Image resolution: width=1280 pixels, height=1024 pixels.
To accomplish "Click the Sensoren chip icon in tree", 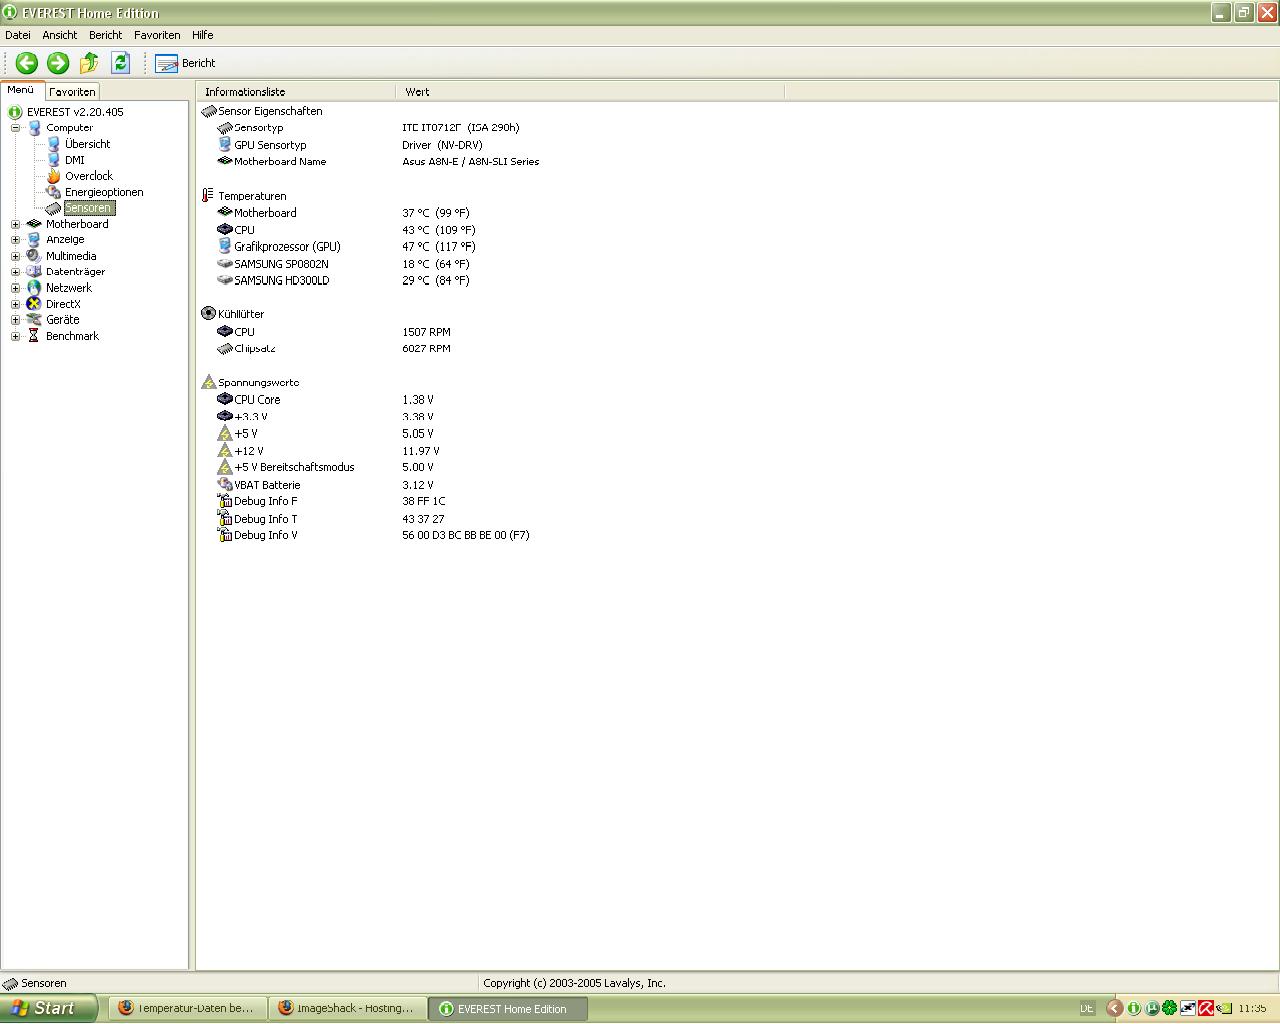I will (x=53, y=208).
